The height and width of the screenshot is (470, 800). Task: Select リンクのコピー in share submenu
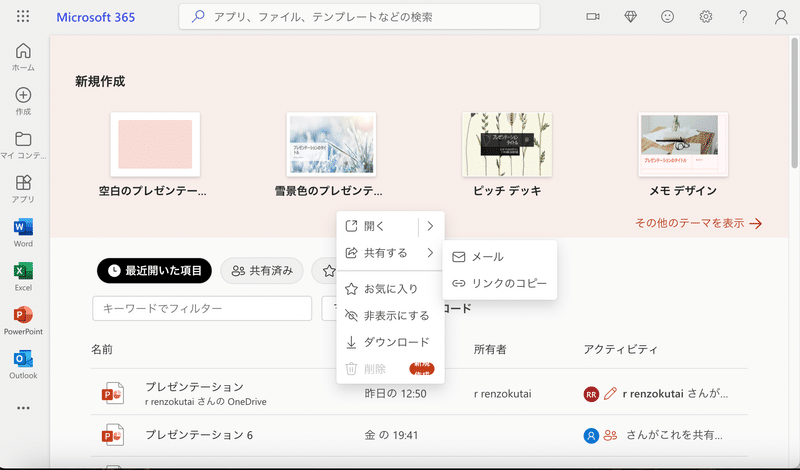point(499,283)
